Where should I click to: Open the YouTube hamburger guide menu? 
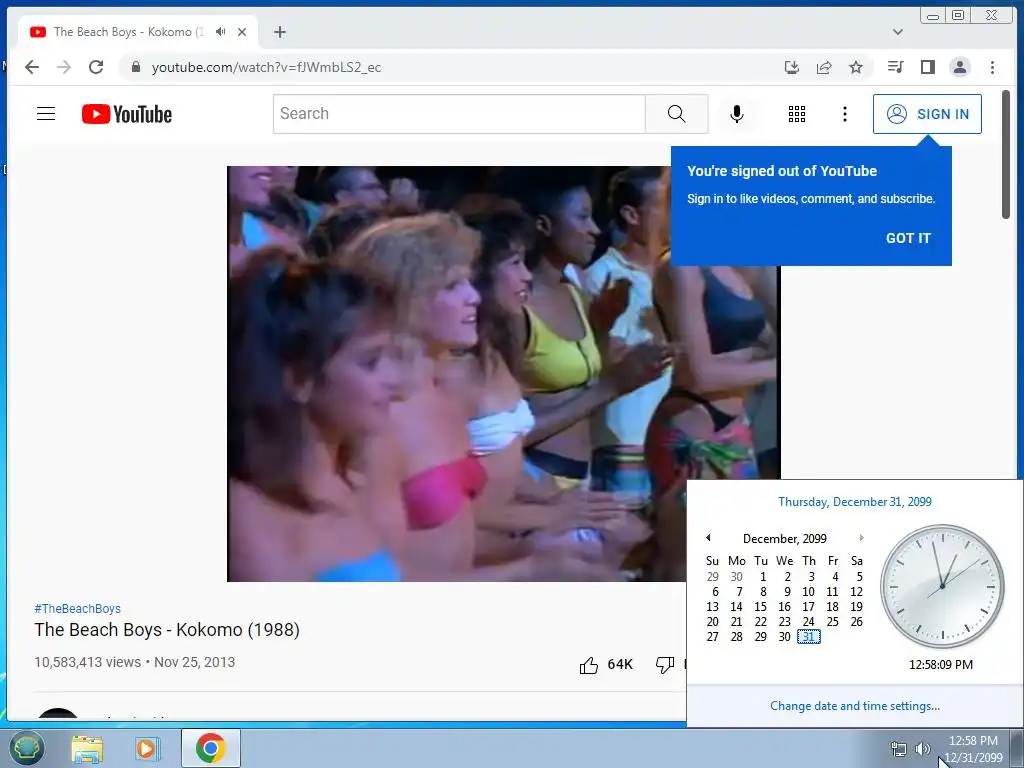46,114
